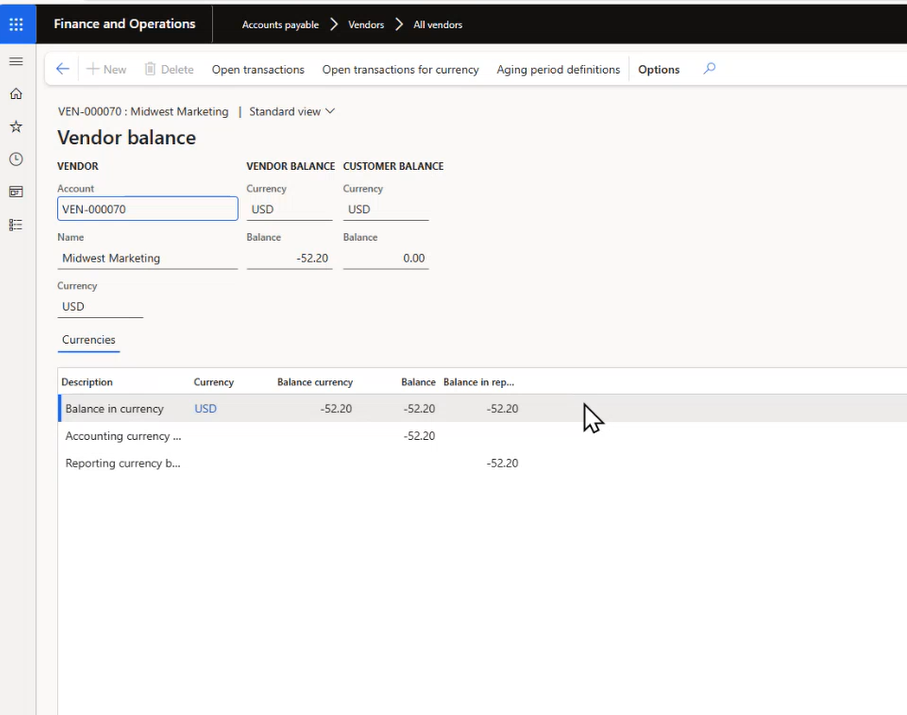Click the New button

[x=106, y=69]
